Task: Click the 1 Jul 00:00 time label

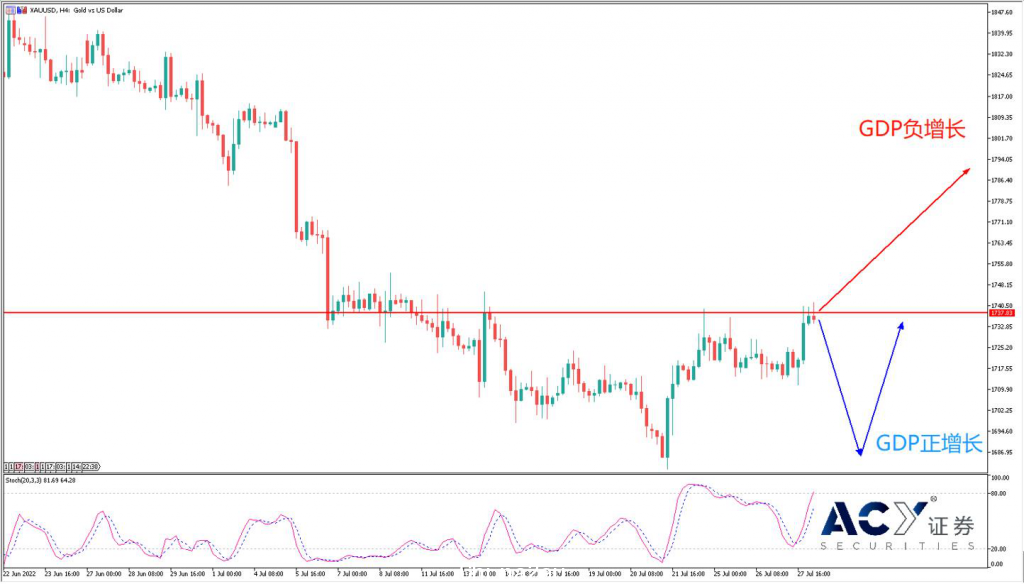Action: [227, 574]
